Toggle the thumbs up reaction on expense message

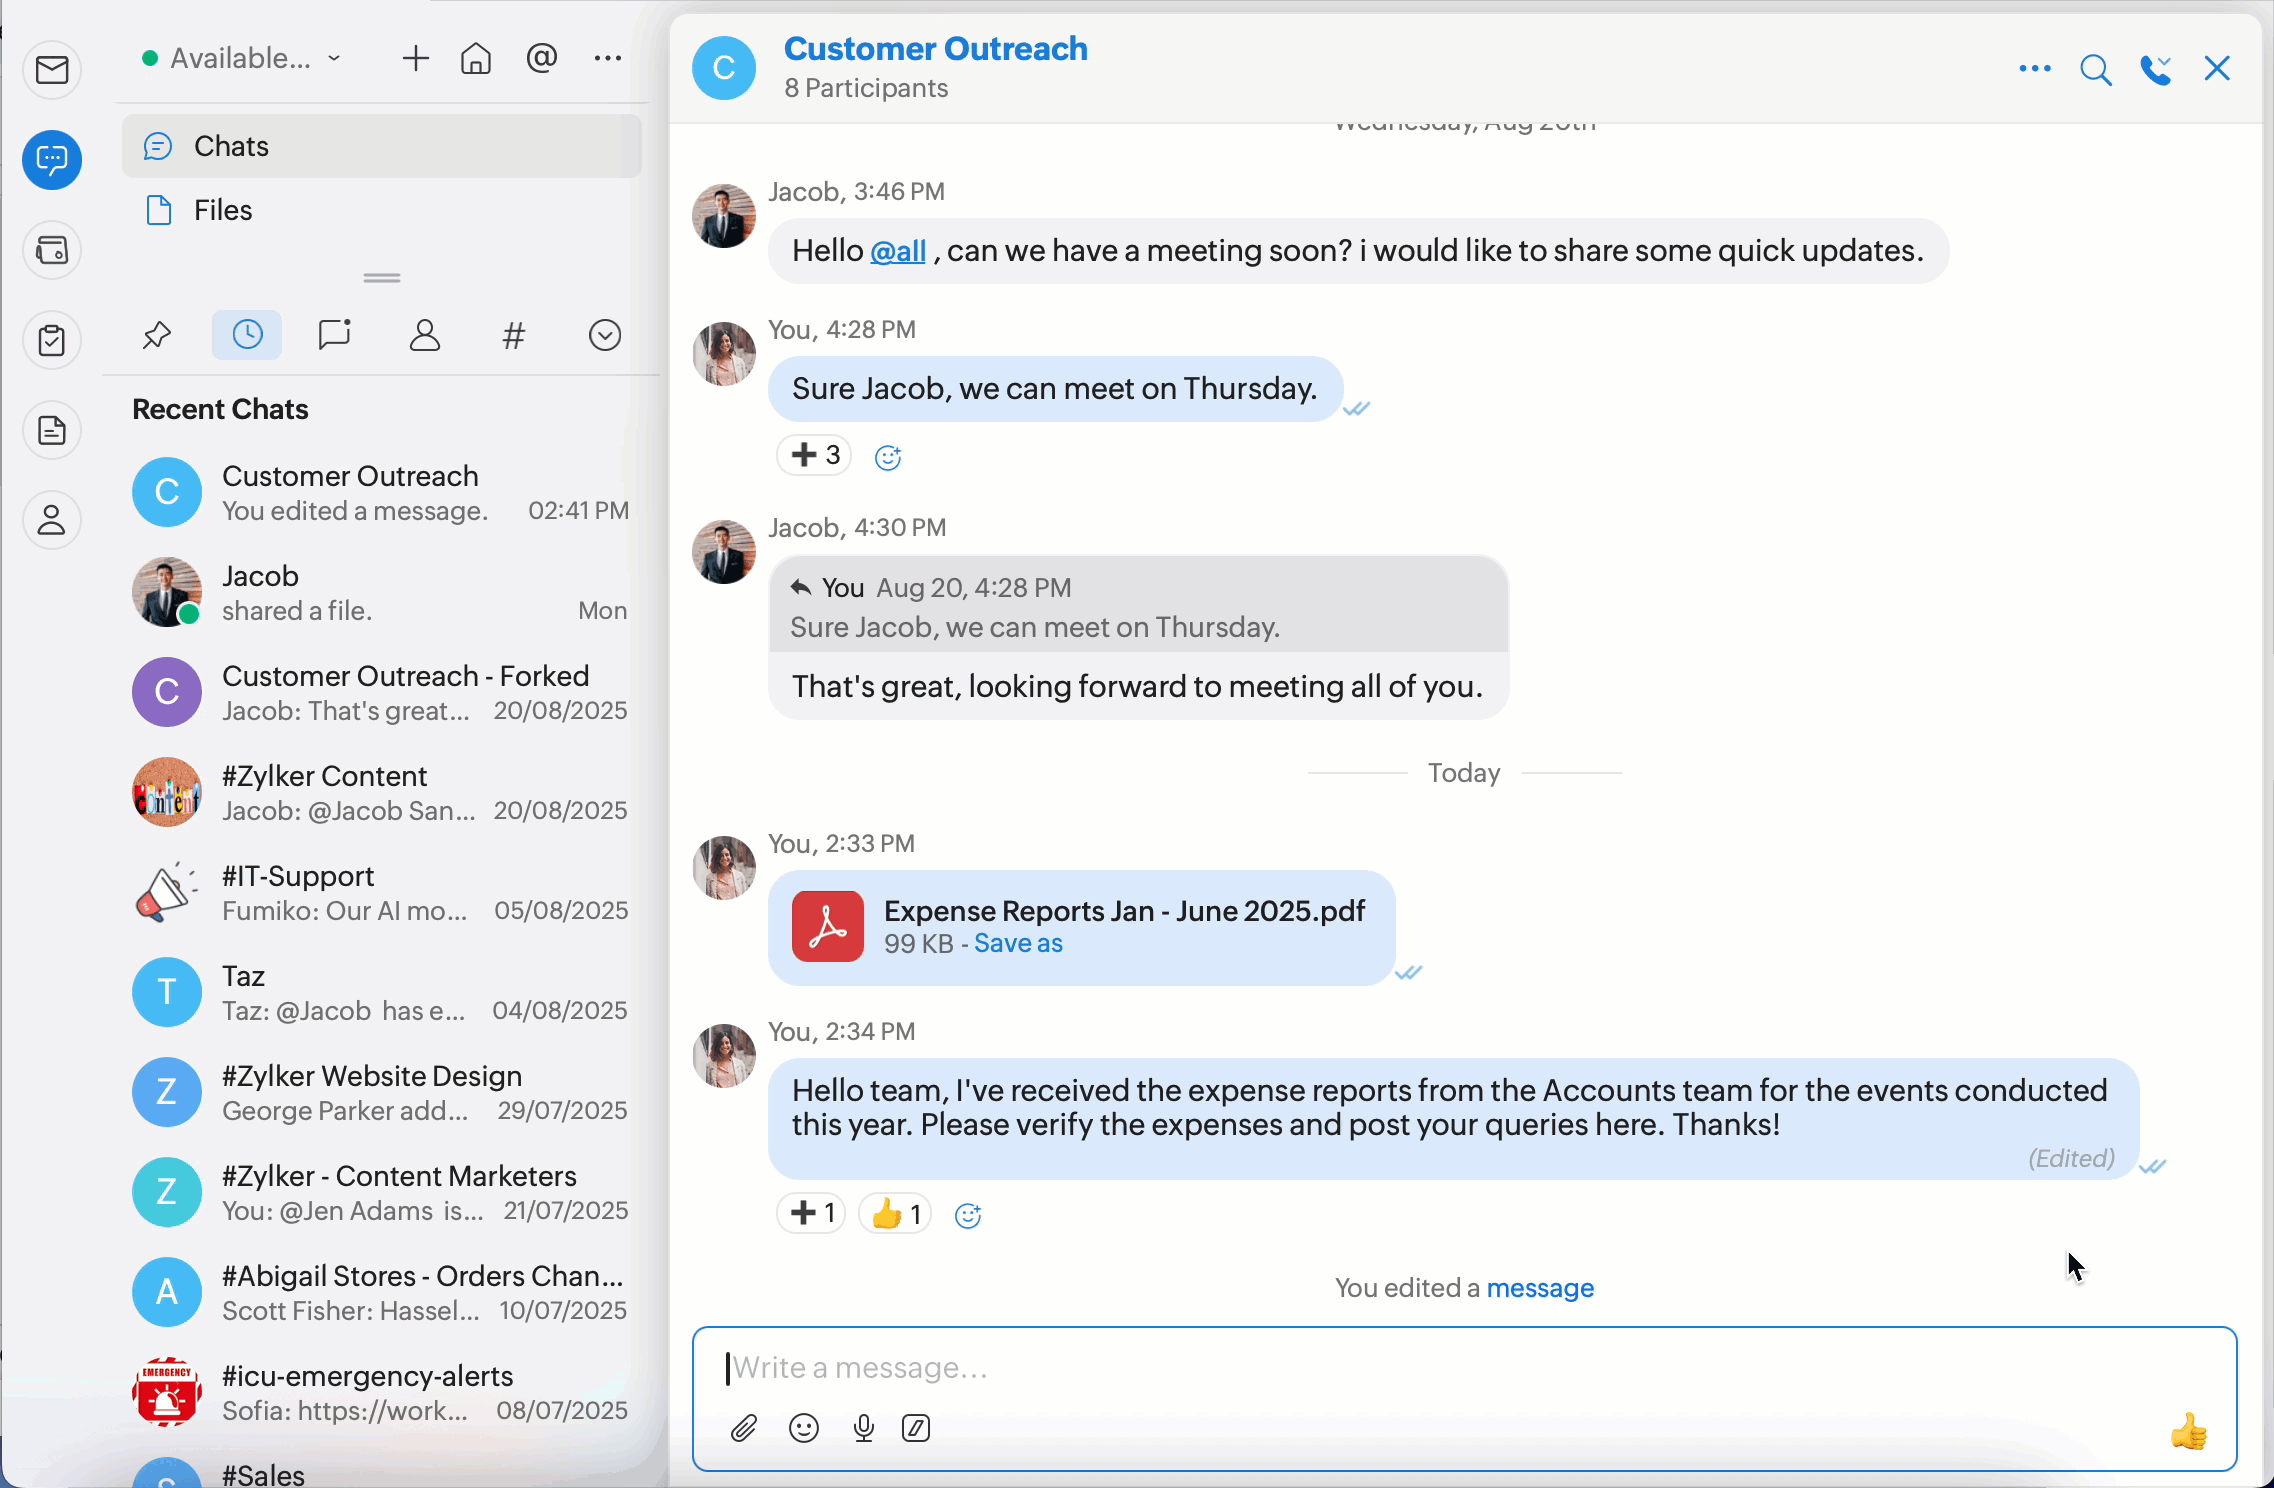[896, 1214]
